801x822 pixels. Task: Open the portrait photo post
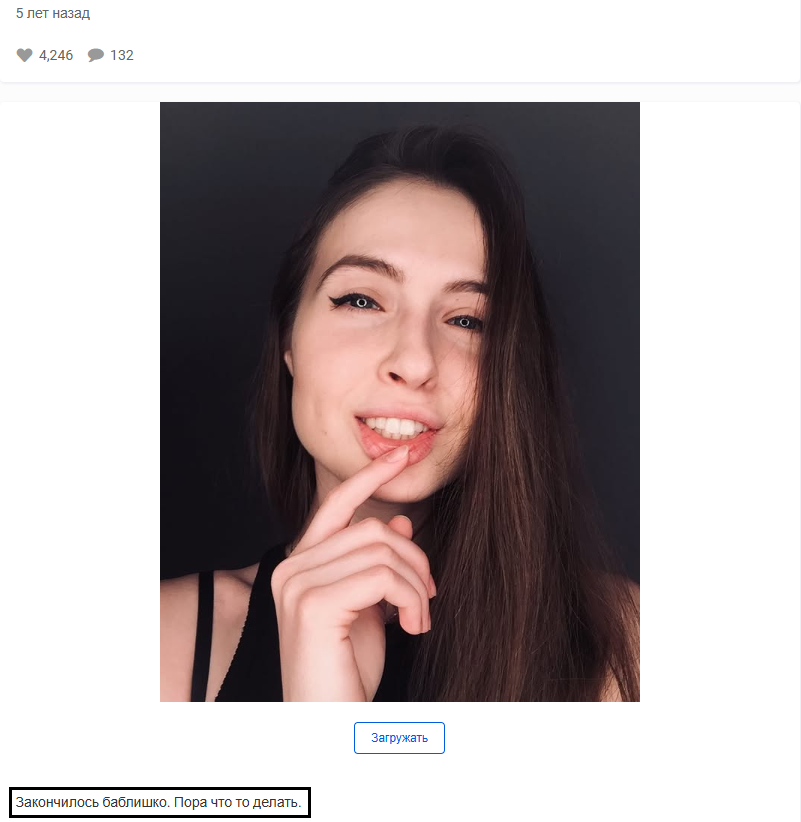pos(399,402)
